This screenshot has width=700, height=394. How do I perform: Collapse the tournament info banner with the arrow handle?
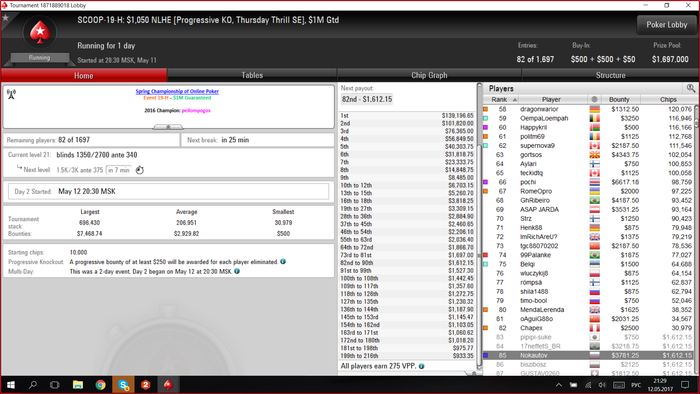(168, 127)
